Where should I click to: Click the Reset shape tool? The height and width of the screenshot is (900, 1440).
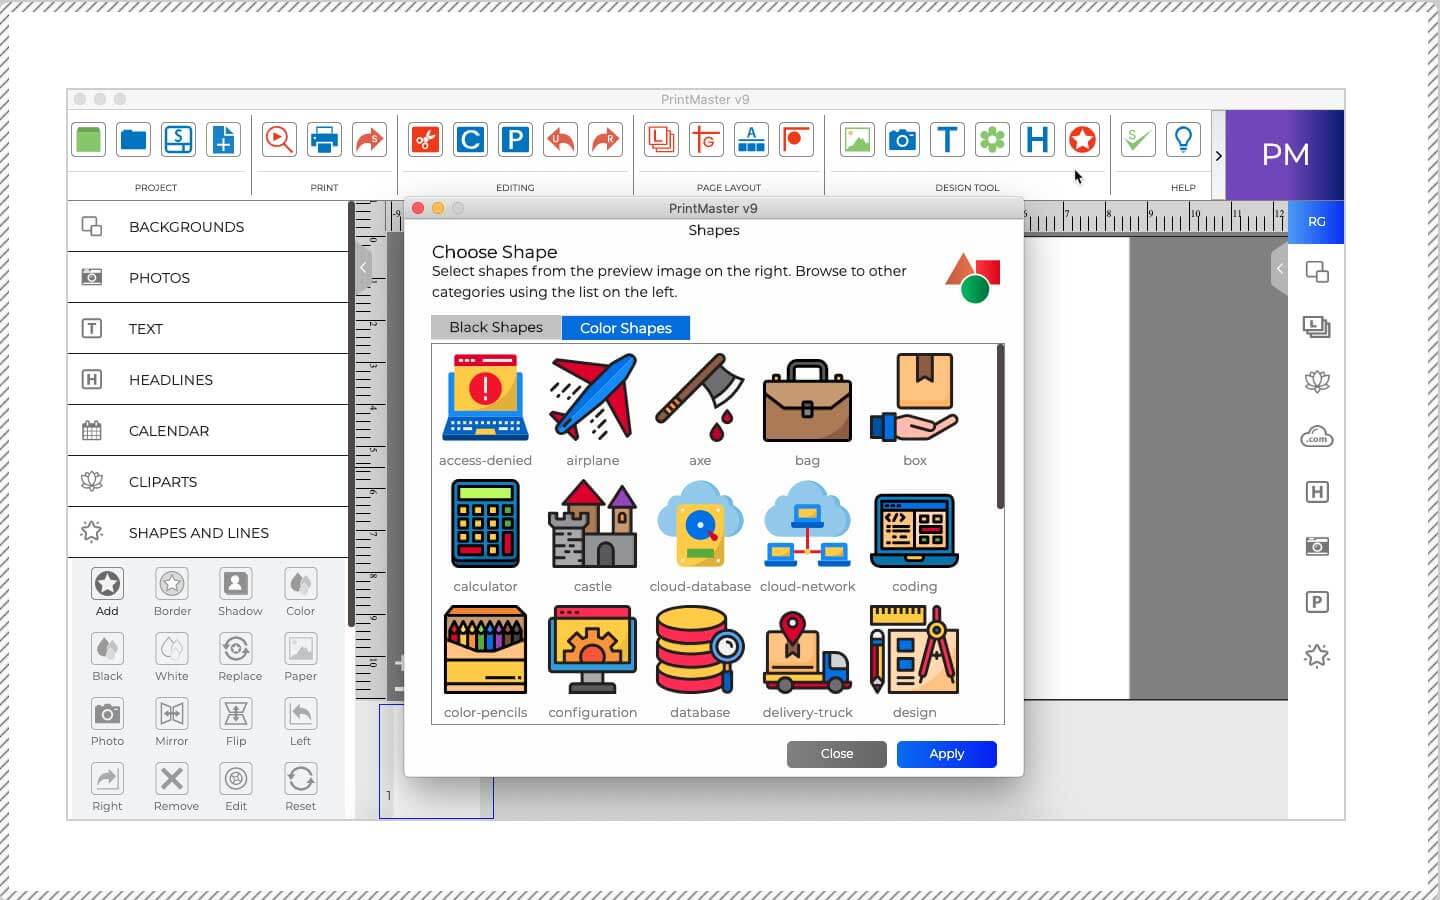300,787
